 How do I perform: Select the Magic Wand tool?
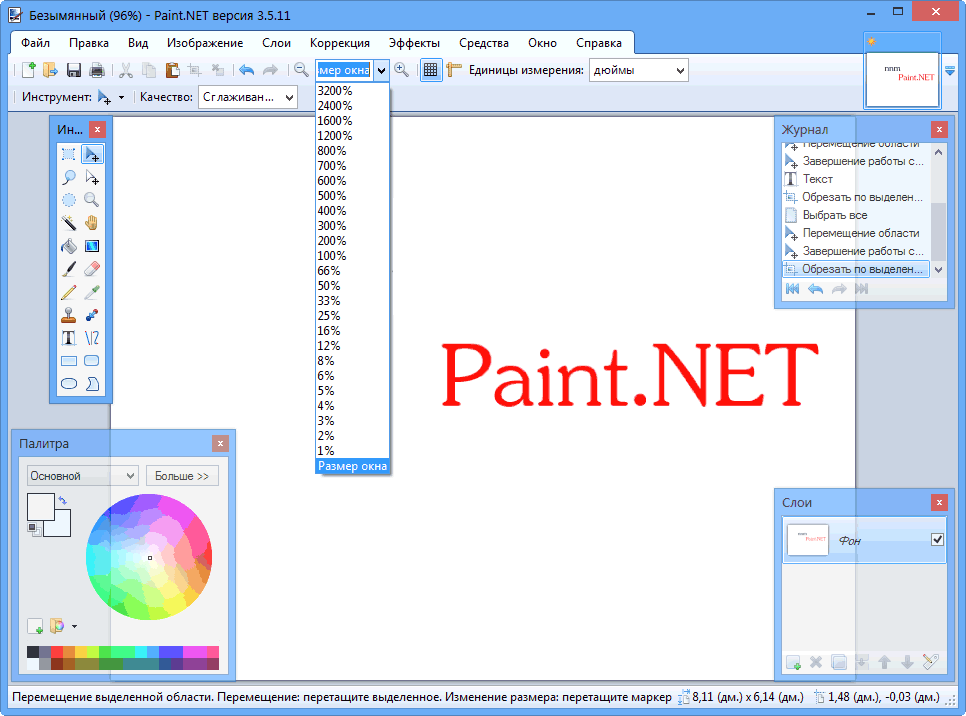pos(68,222)
